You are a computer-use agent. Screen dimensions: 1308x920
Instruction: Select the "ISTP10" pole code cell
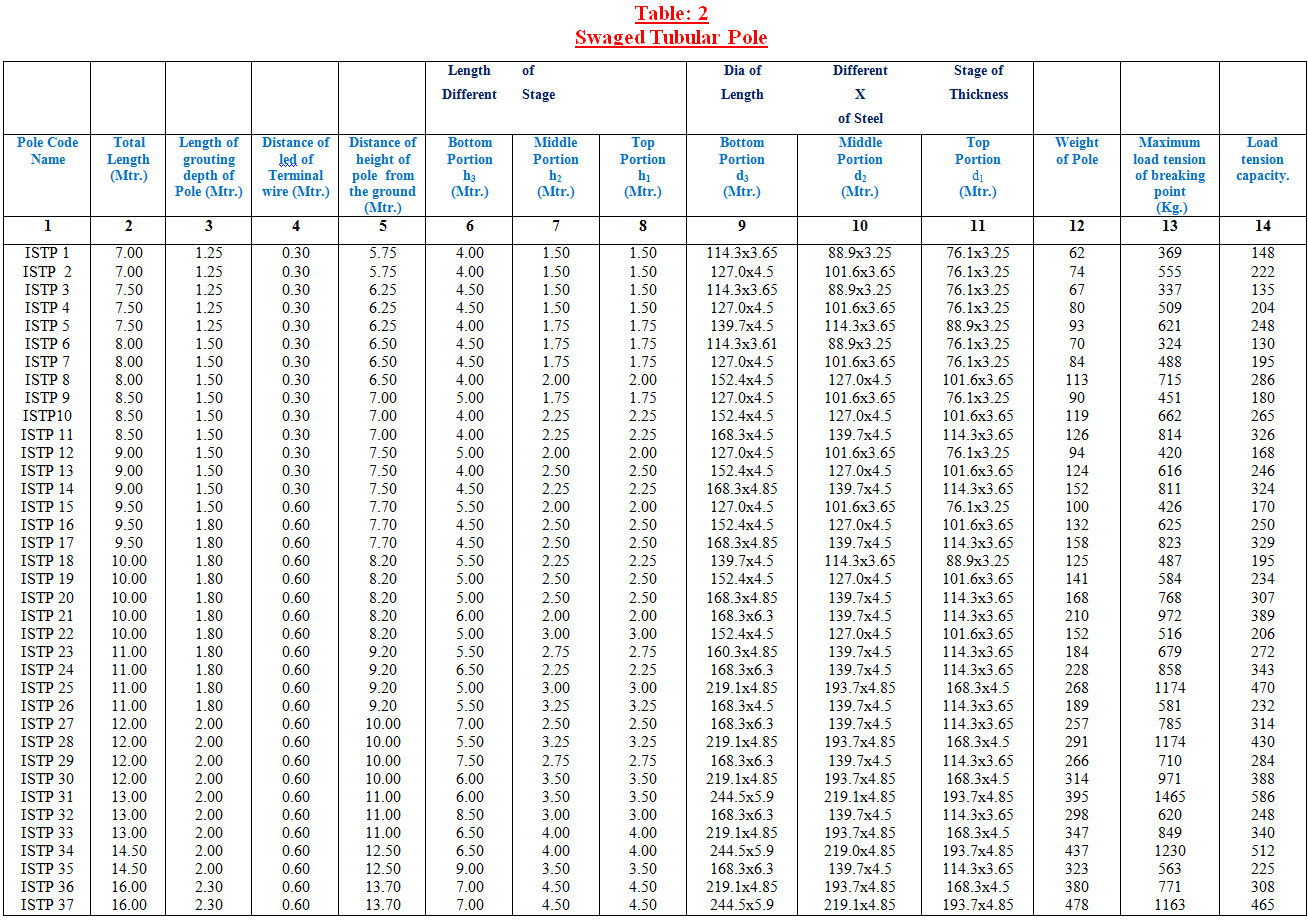tap(47, 416)
